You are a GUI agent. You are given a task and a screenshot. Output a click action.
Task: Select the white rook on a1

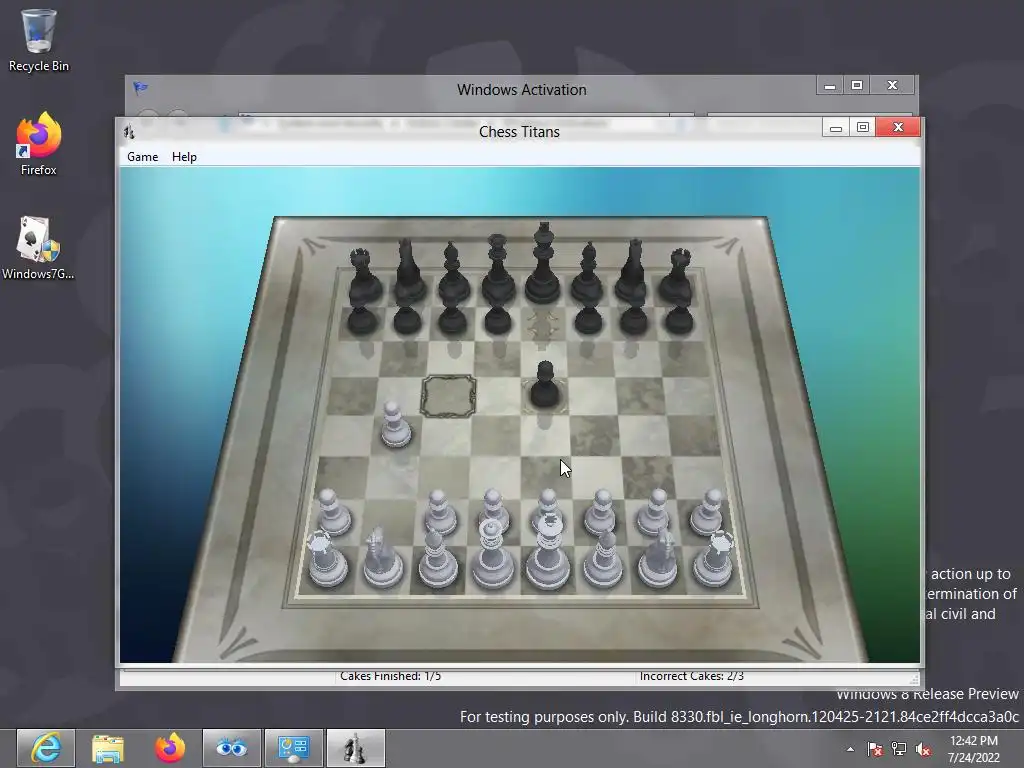(x=327, y=560)
